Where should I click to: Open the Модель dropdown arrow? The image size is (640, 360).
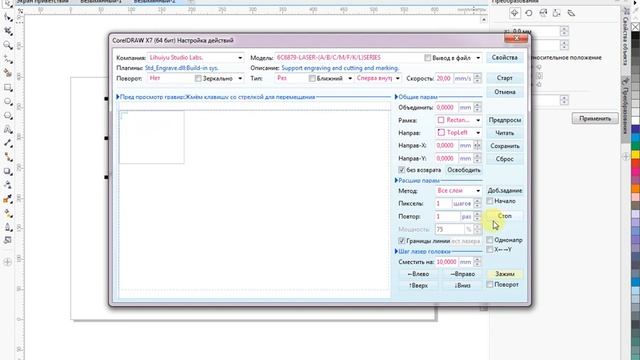click(x=478, y=58)
